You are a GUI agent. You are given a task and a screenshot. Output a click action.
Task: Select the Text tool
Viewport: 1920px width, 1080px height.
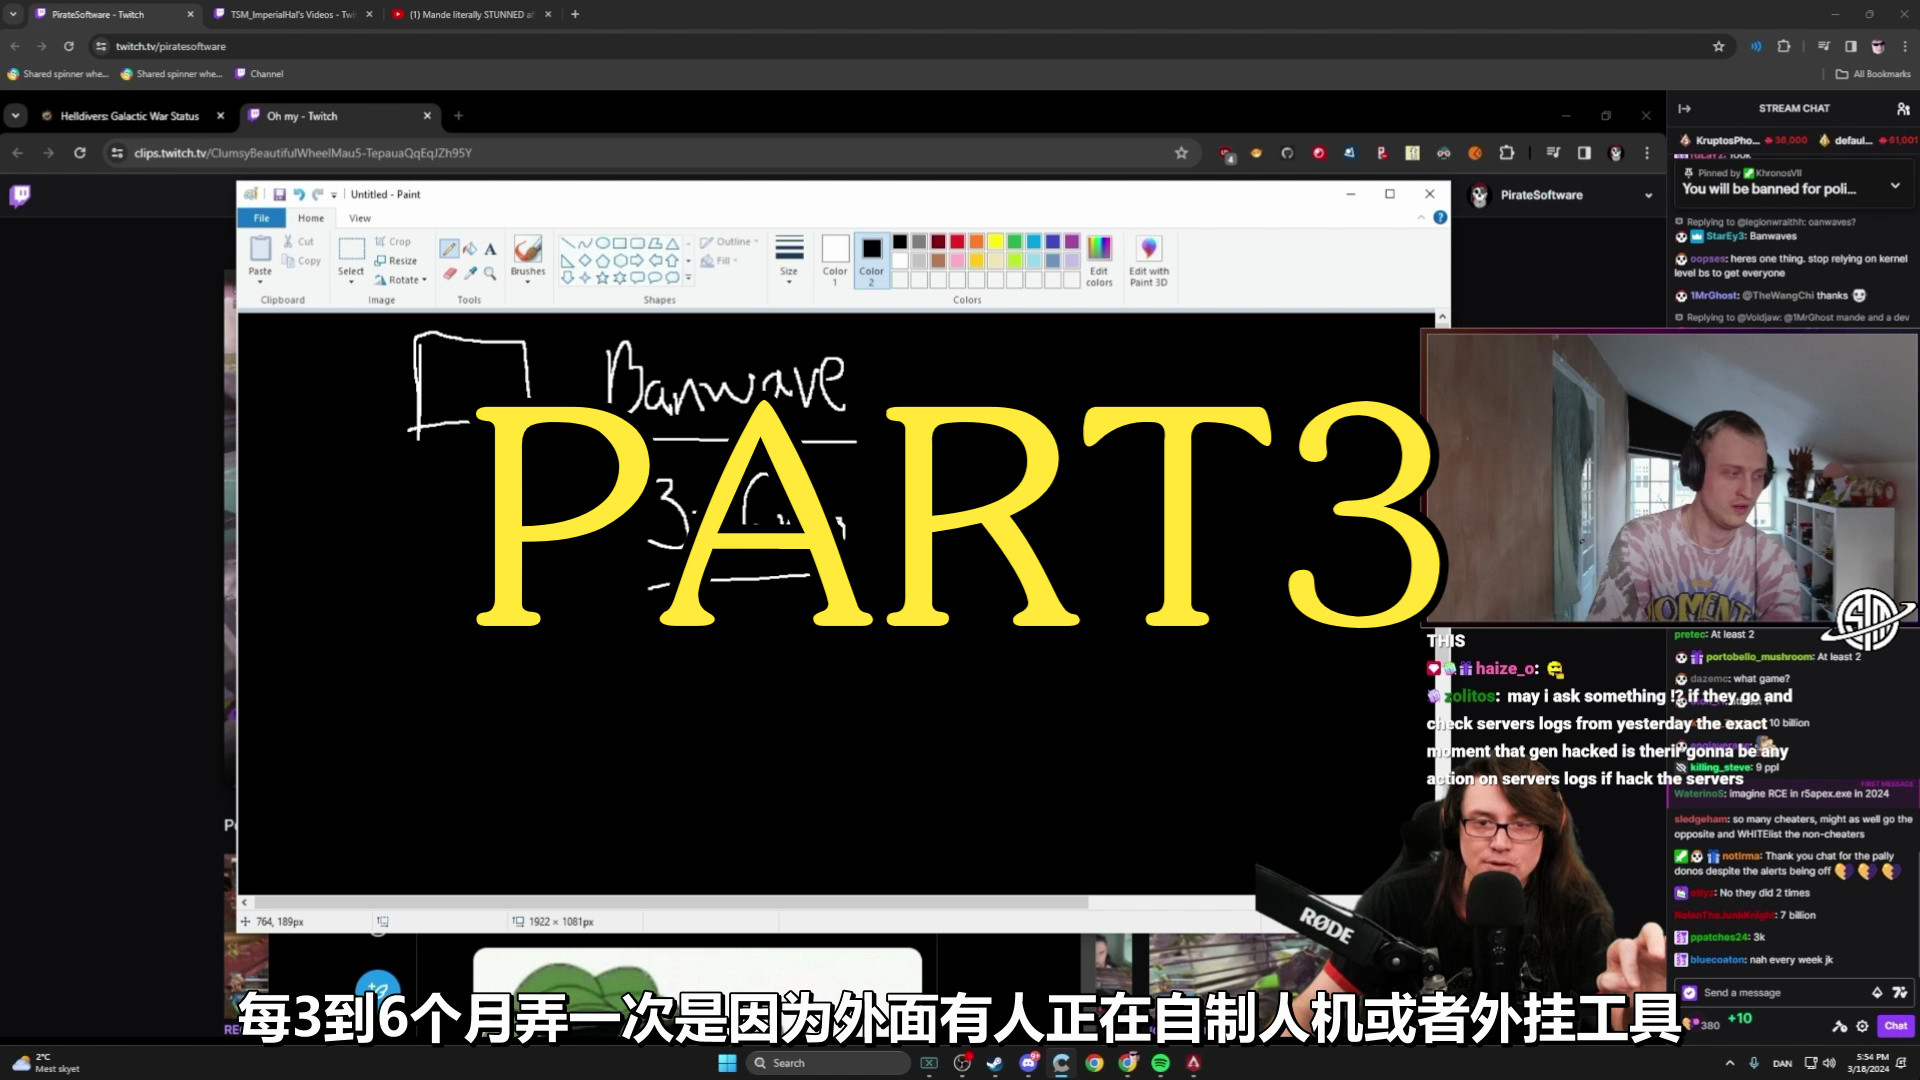pyautogui.click(x=488, y=248)
